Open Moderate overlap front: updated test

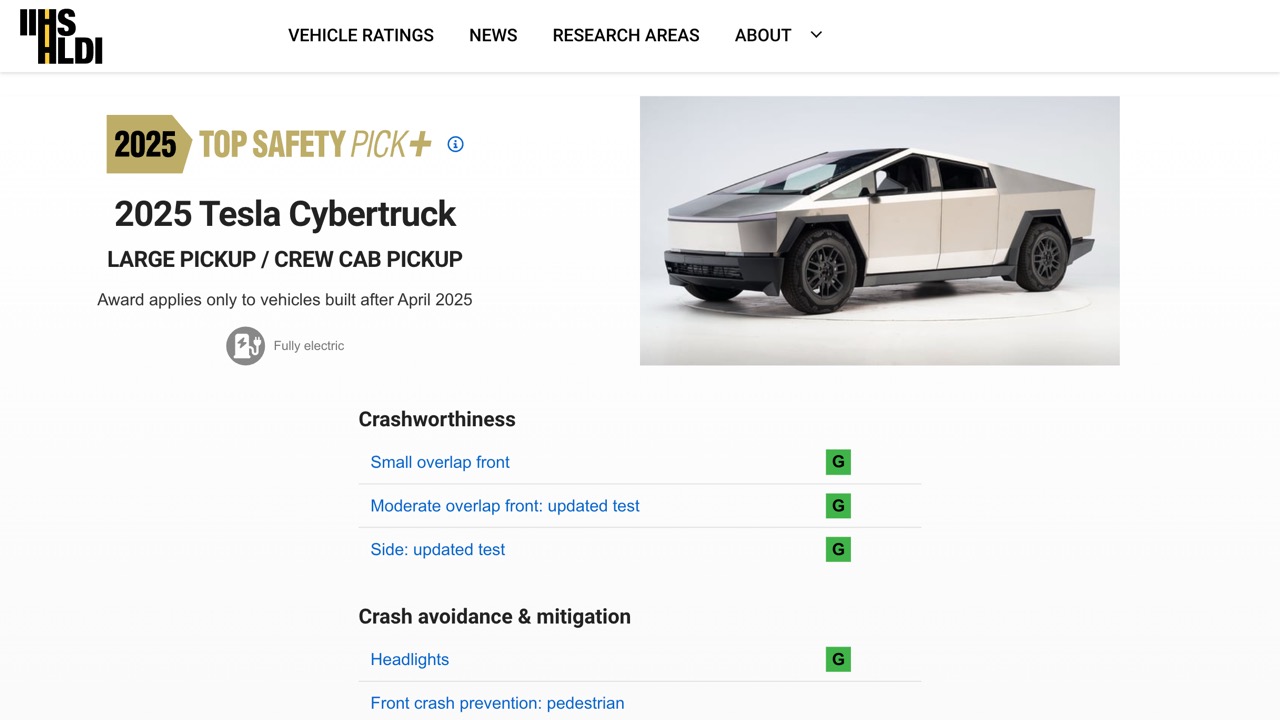click(505, 506)
